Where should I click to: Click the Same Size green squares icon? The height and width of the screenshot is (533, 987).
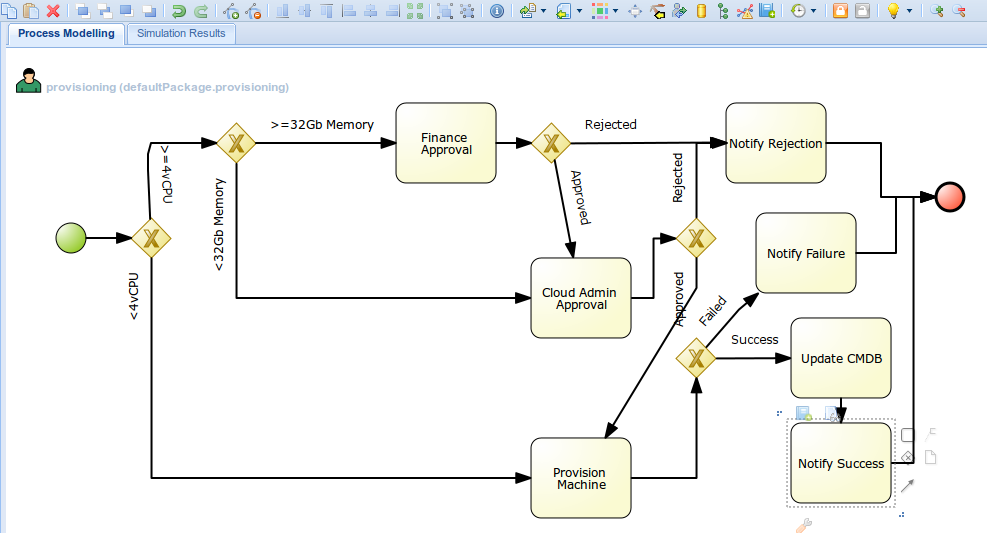(x=415, y=10)
